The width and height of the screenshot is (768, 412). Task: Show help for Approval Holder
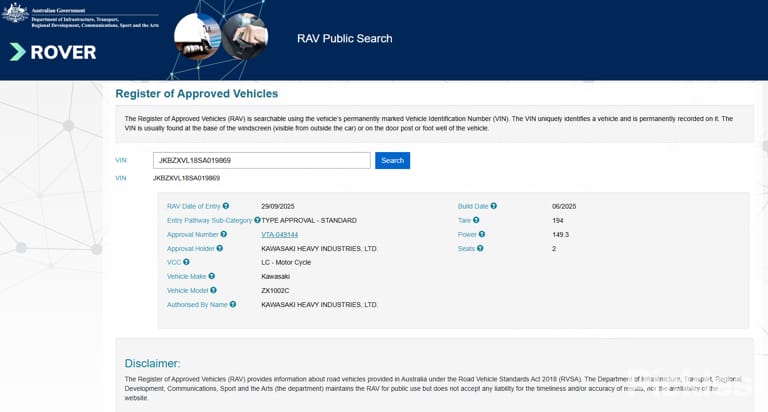point(220,248)
